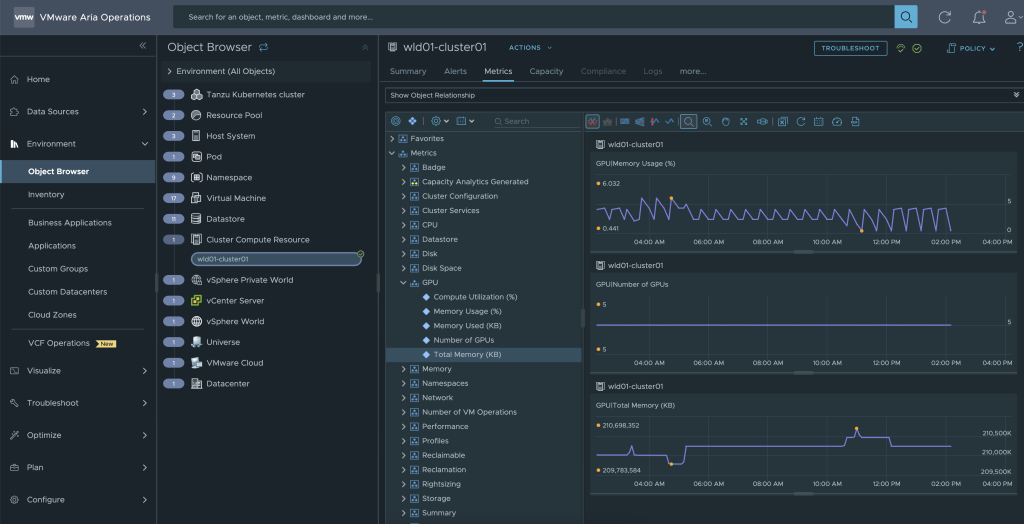Screen dimensions: 1024x524
Task: Open the Policy dropdown
Action: click(x=971, y=48)
